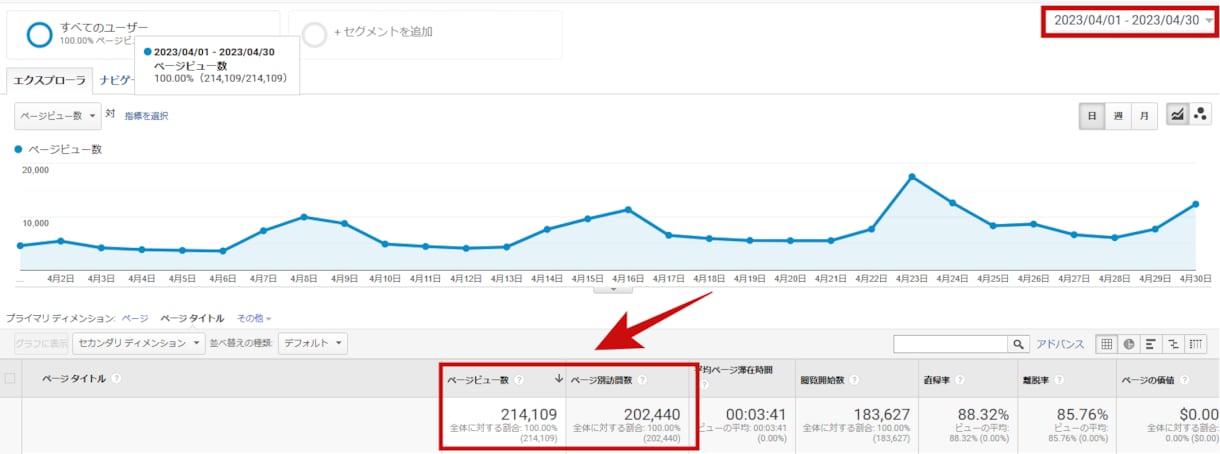Click + セグメントを追加 to add segment

tap(382, 32)
